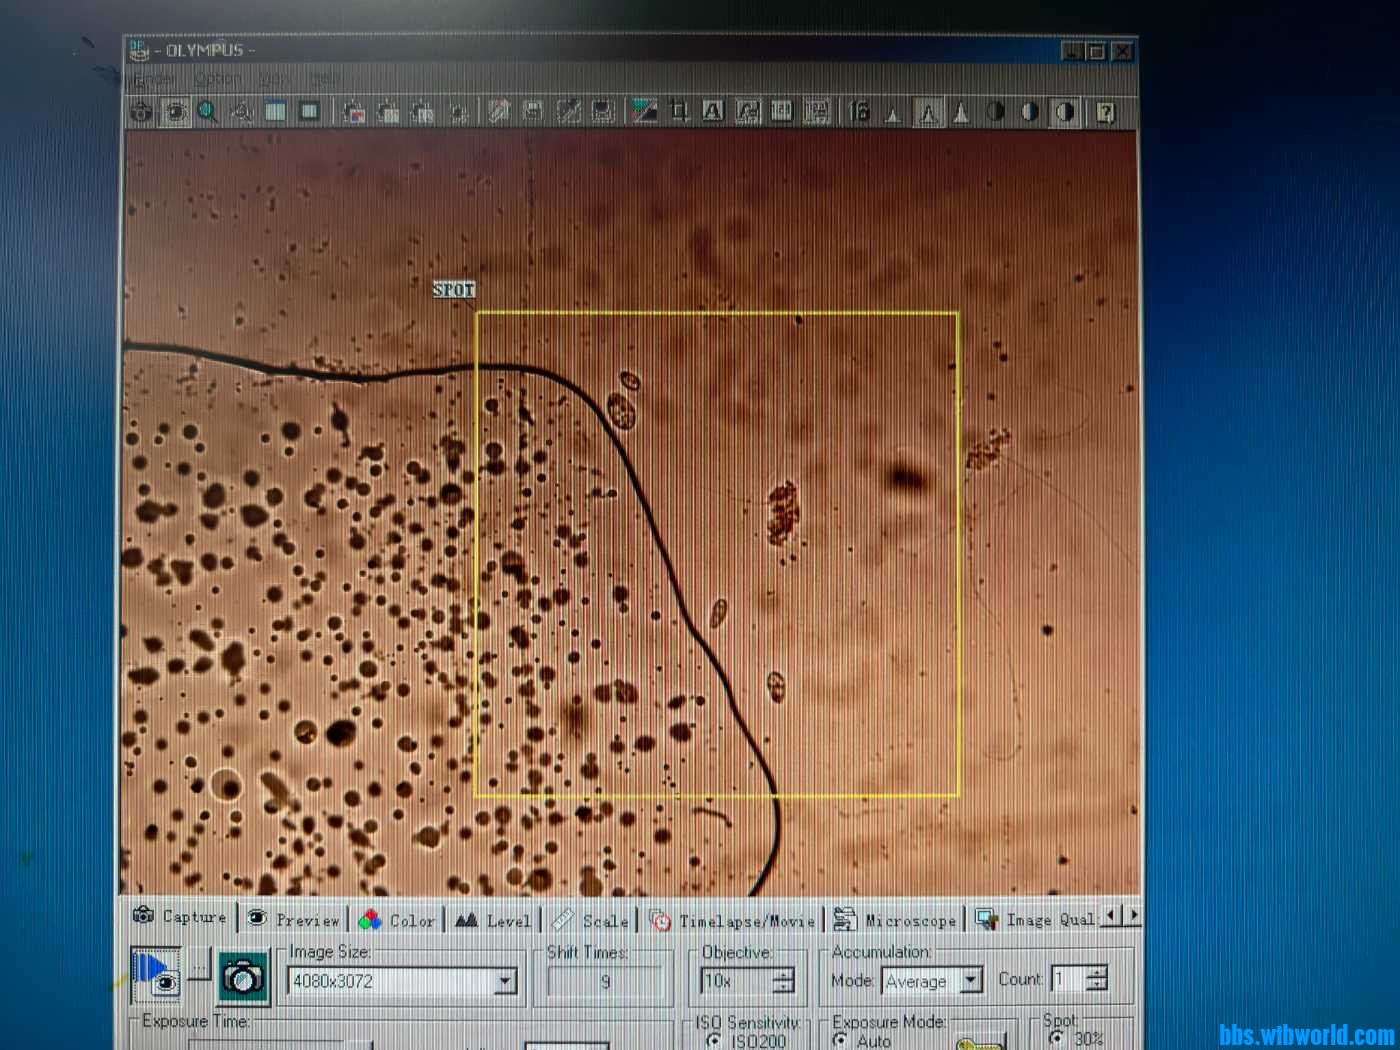Click the magnifier zoom tool in toolbar
1400x1050 pixels.
coord(208,112)
